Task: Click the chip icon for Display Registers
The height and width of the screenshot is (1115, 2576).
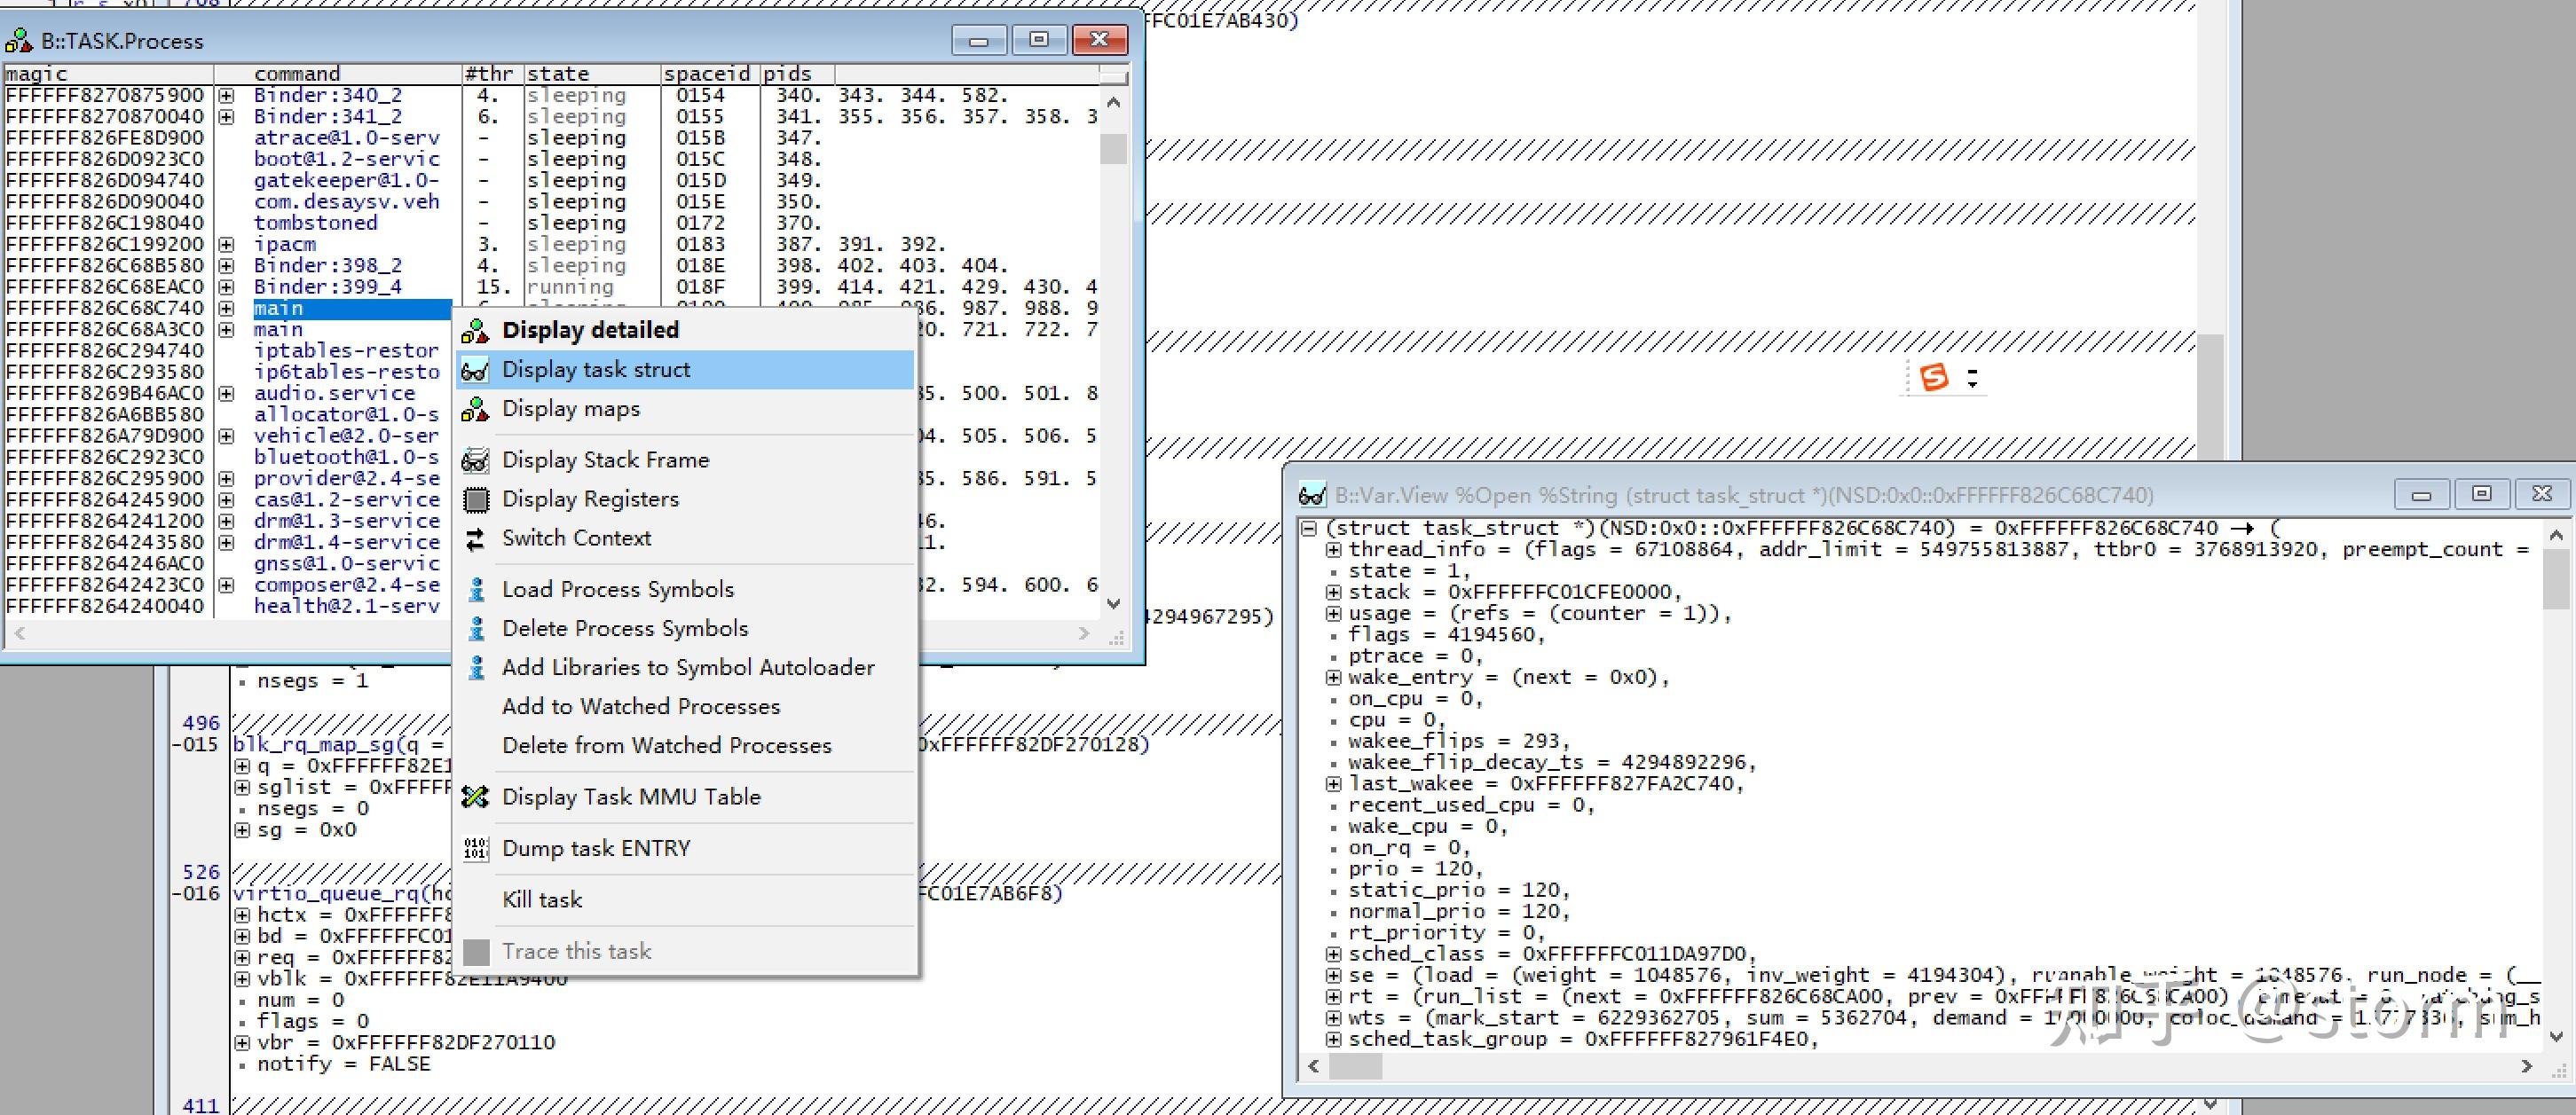Action: tap(477, 500)
